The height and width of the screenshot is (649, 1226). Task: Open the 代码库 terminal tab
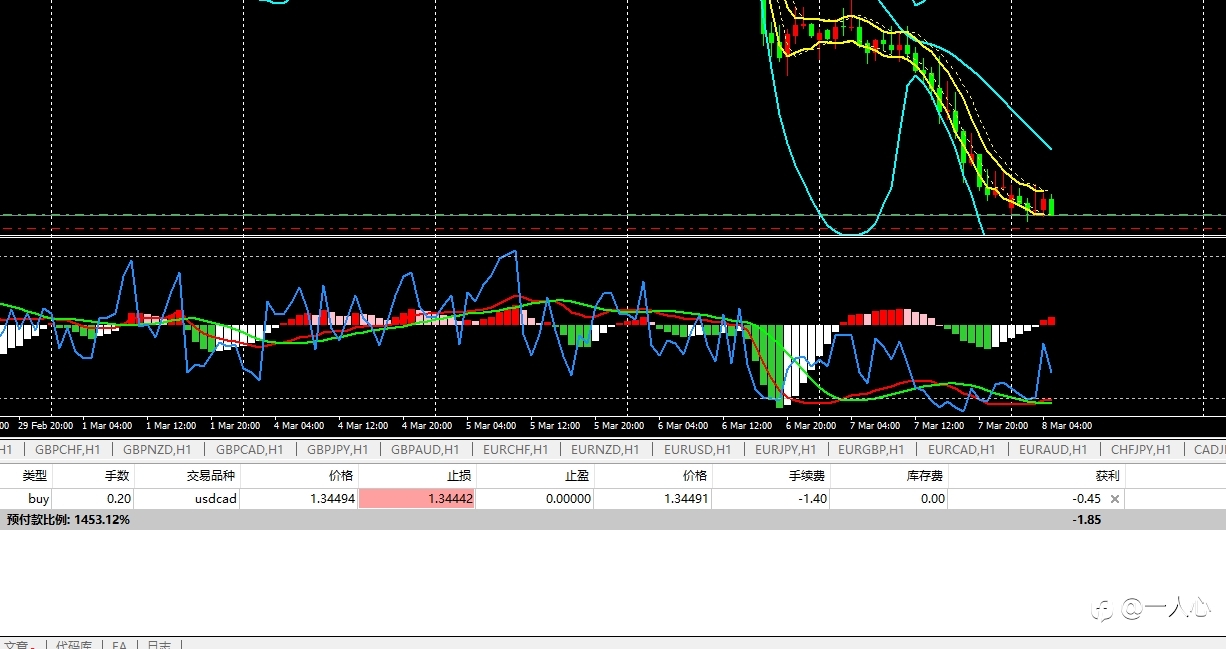pos(74,646)
